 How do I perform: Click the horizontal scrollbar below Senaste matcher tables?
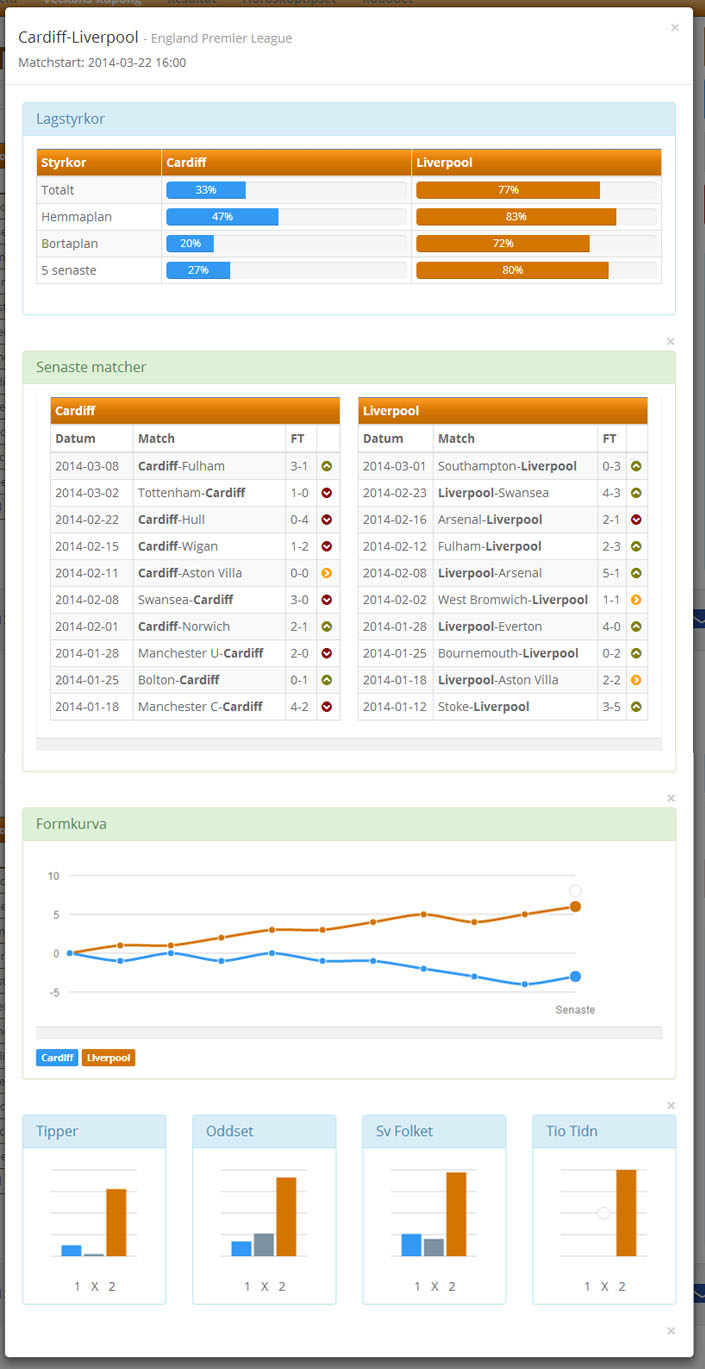[x=349, y=744]
